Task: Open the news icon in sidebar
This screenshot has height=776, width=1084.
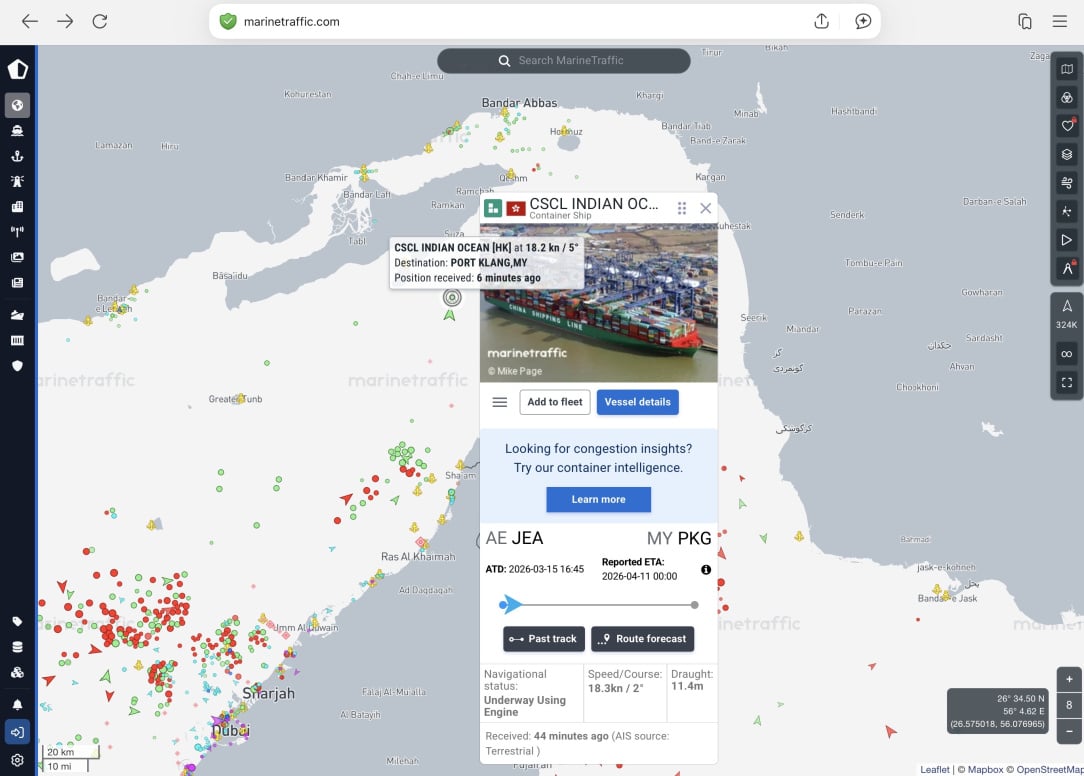Action: [x=17, y=282]
